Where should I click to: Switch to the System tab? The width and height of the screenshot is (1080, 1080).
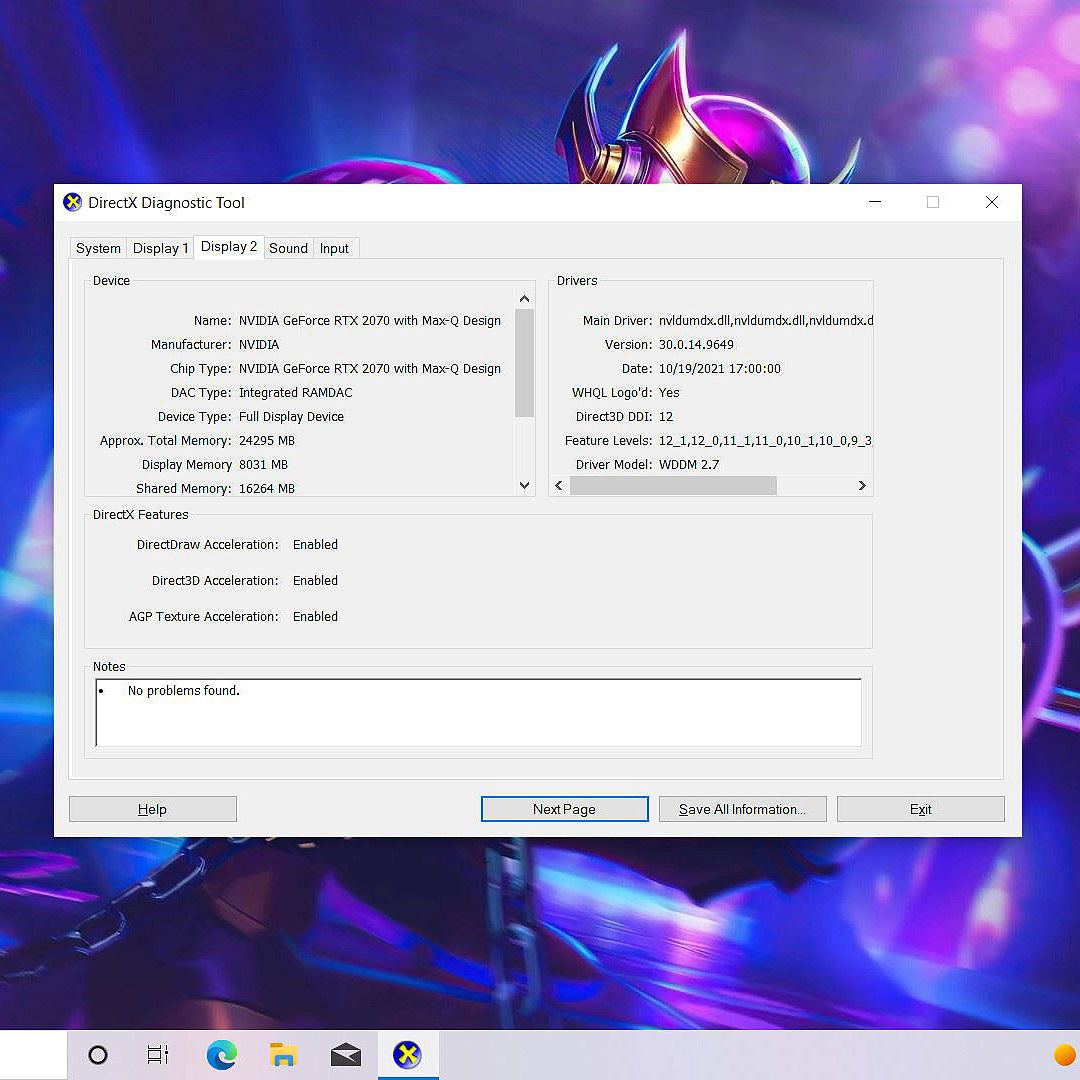coord(98,249)
